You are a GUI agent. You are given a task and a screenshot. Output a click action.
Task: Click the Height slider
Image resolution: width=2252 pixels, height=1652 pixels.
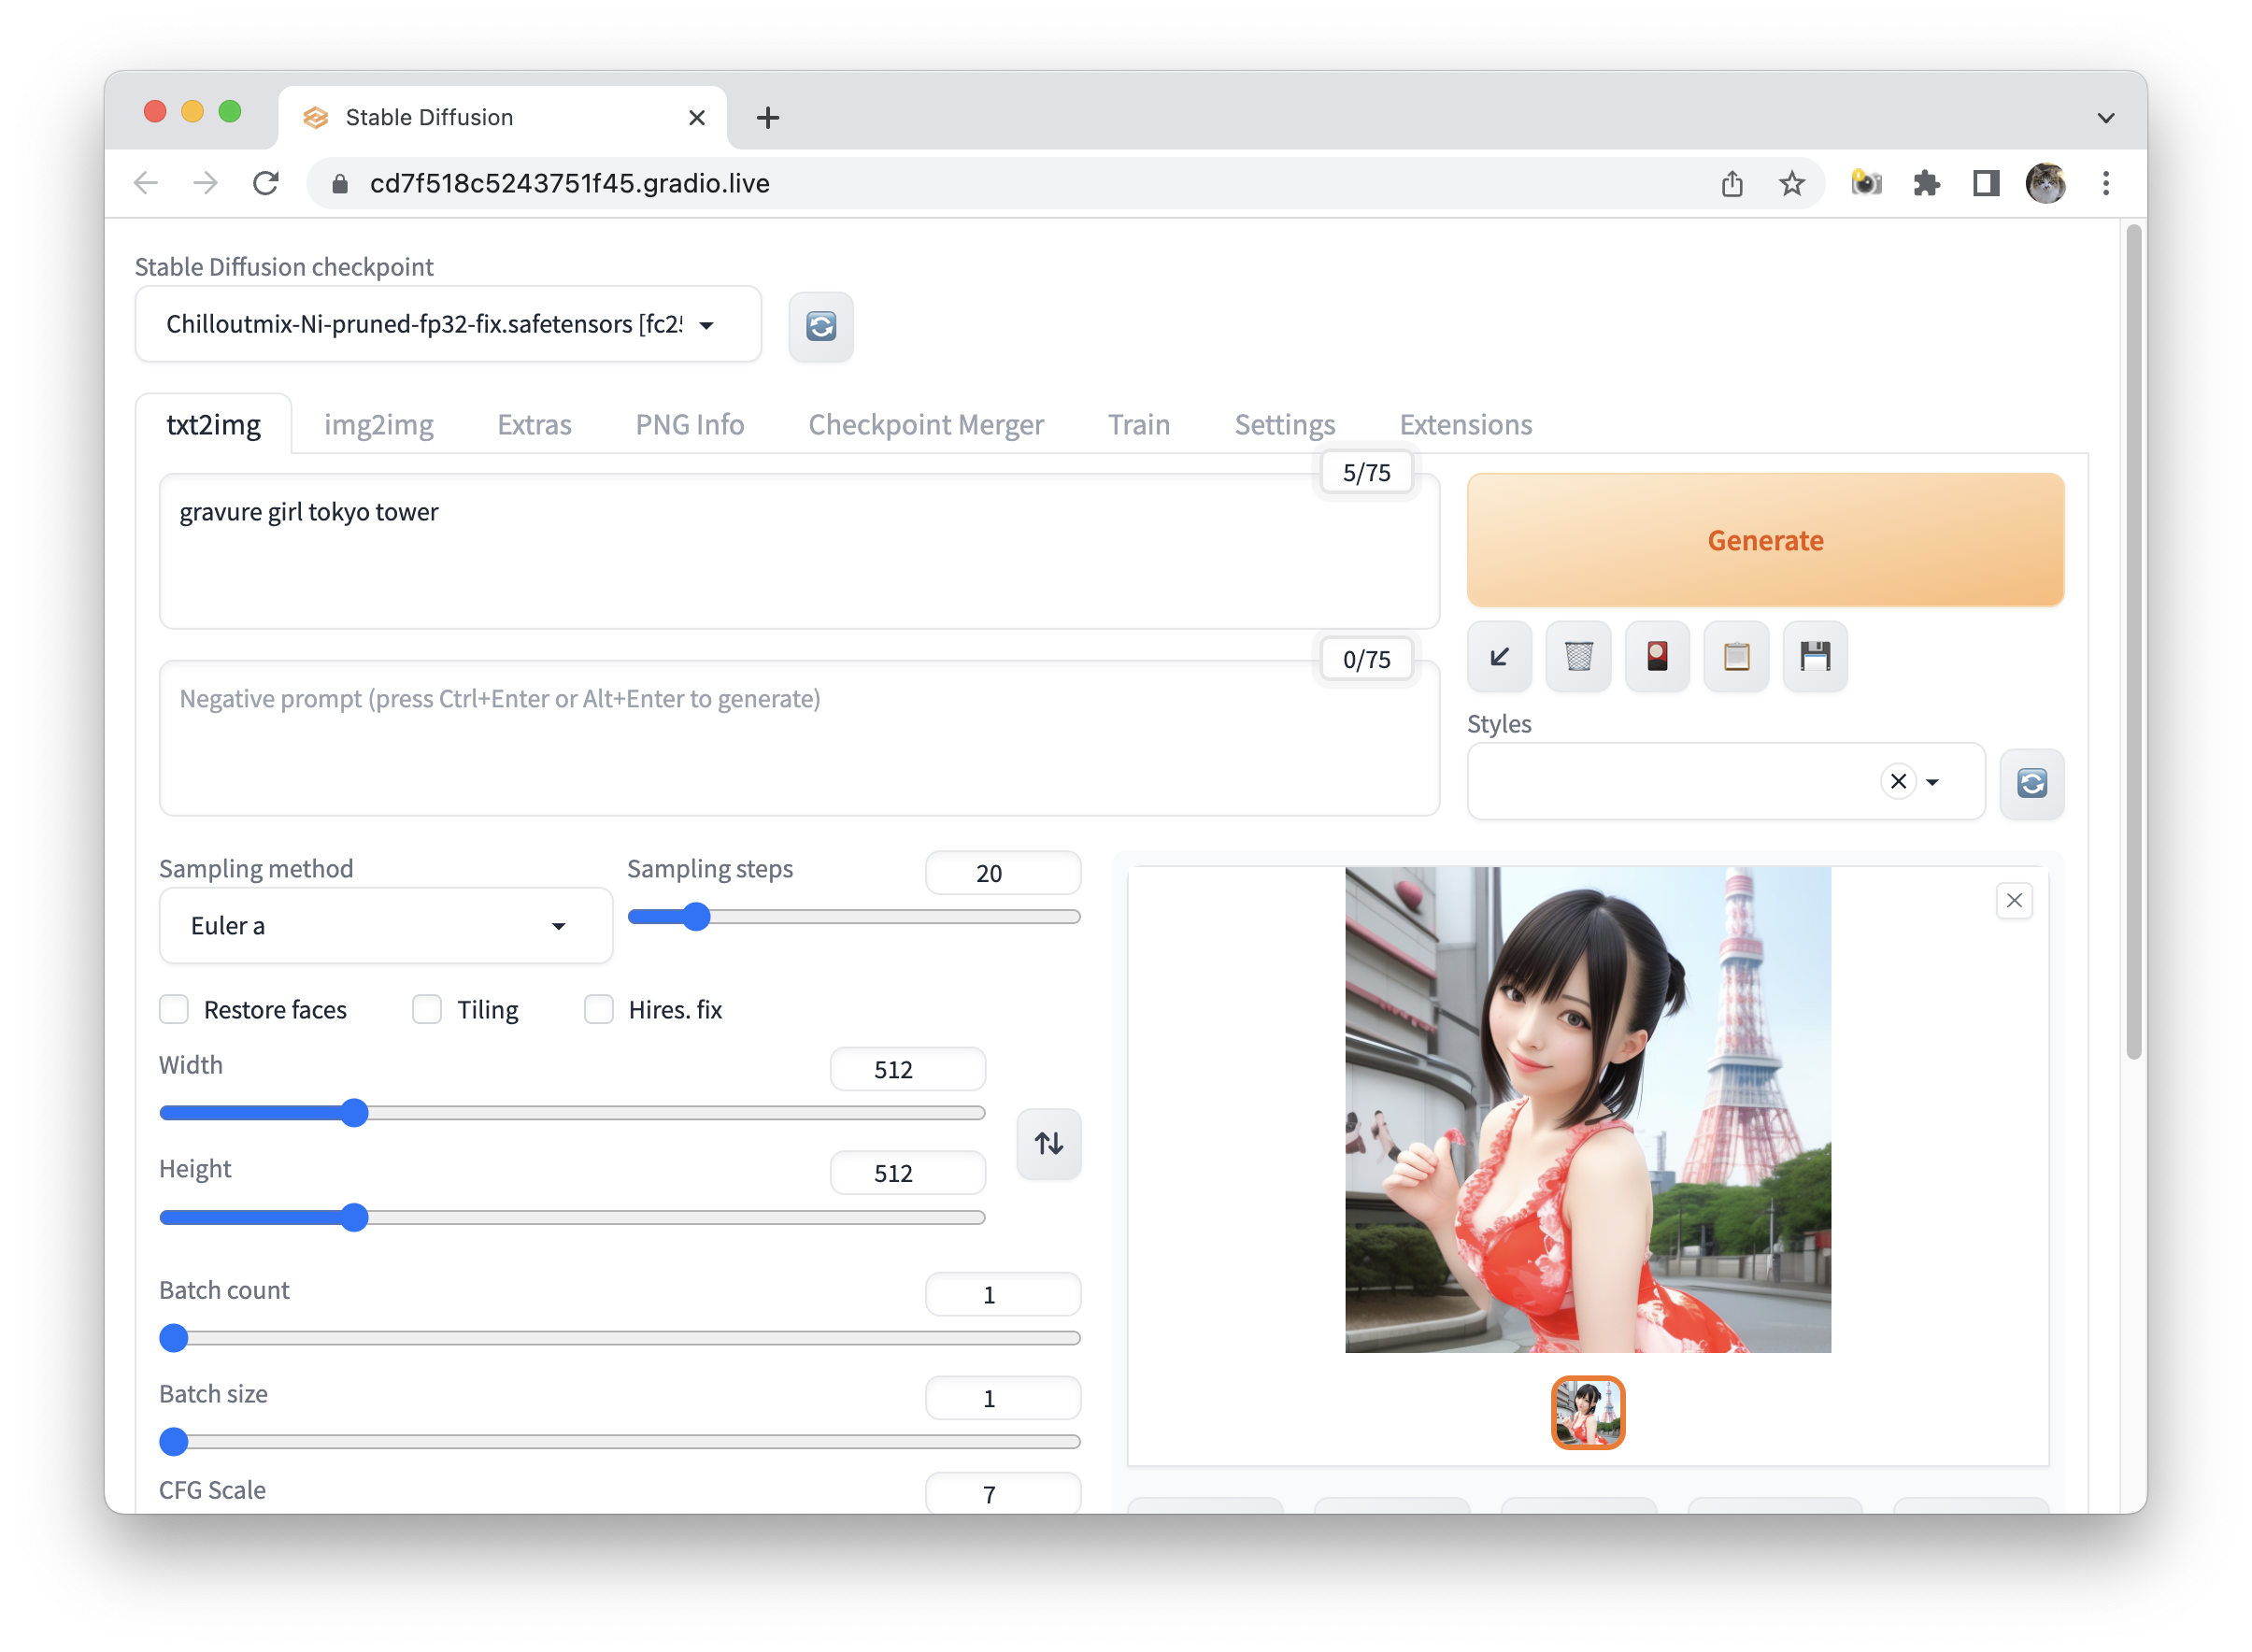point(572,1216)
